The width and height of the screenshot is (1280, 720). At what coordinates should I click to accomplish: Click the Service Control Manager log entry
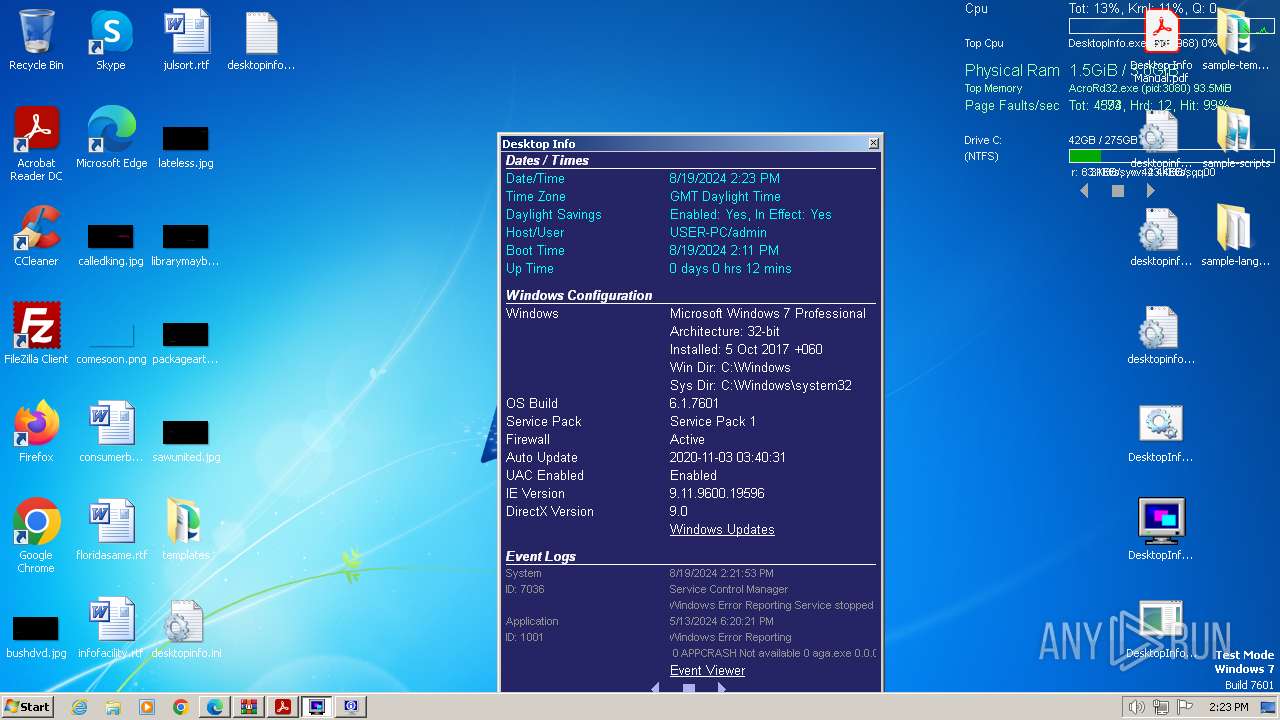[x=729, y=589]
